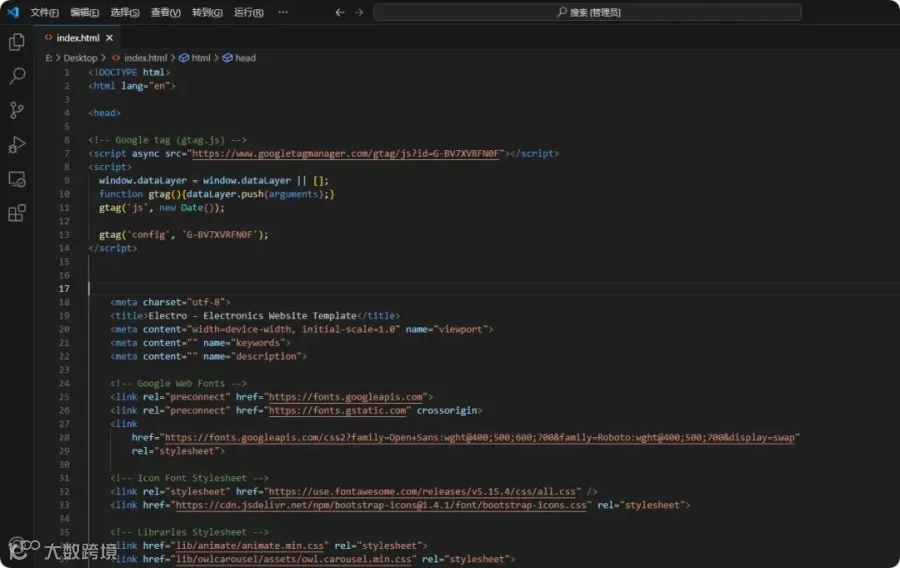Click the closing </script> tag on line 14
Image resolution: width=900 pixels, height=568 pixels.
tap(112, 248)
